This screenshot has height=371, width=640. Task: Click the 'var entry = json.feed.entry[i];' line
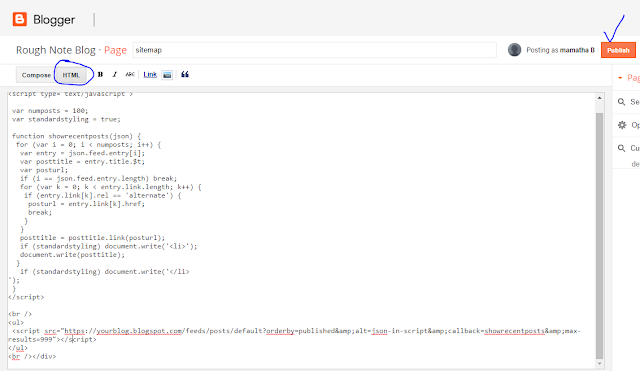(x=82, y=153)
